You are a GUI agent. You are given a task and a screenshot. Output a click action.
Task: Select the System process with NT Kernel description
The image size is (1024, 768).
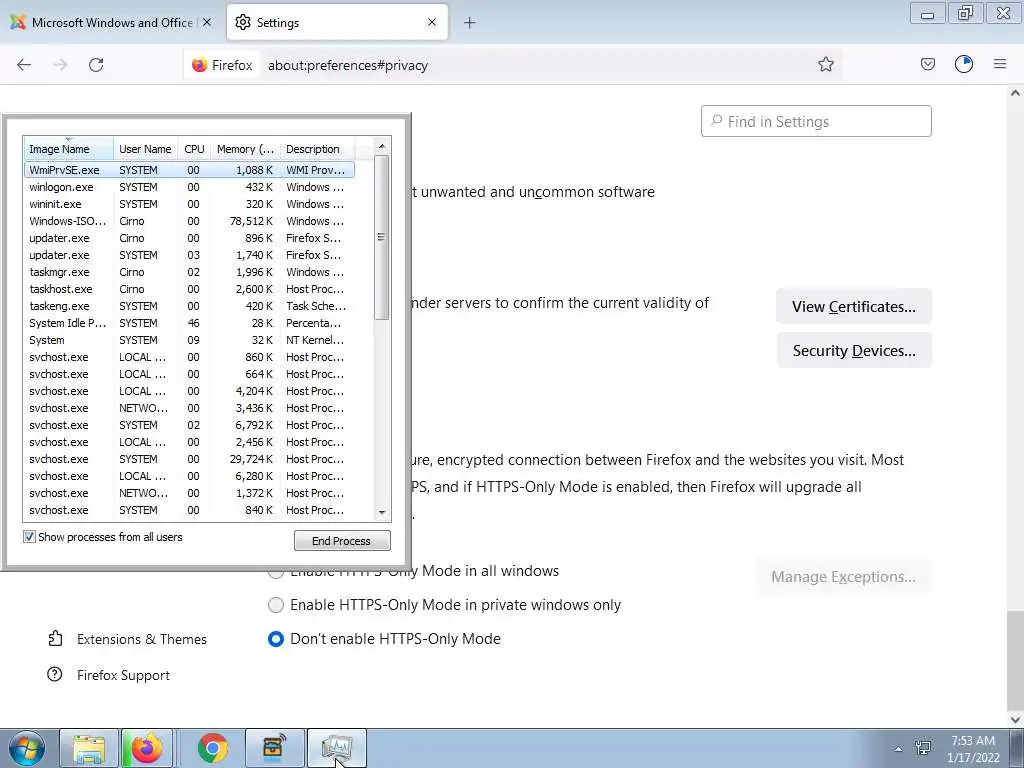189,340
